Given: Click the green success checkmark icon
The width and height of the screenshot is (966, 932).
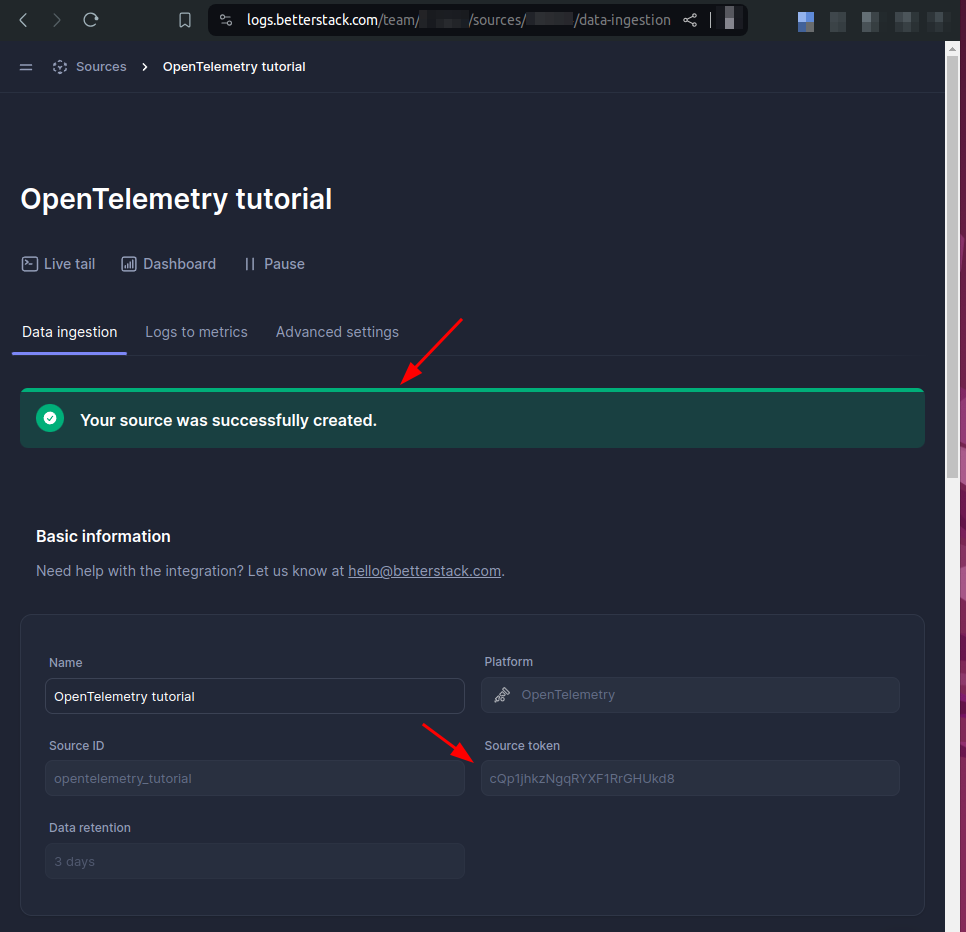Looking at the screenshot, I should click(x=50, y=418).
